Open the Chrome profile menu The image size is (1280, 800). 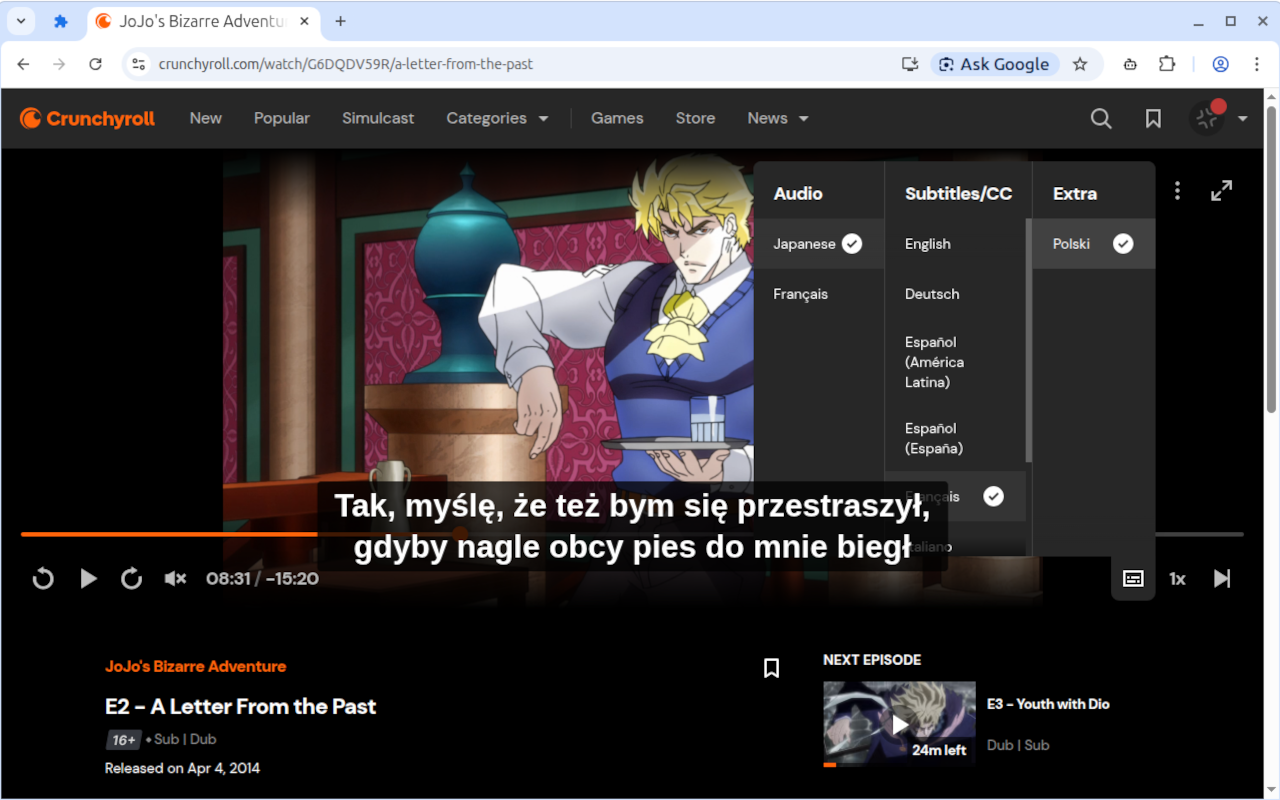[1220, 64]
